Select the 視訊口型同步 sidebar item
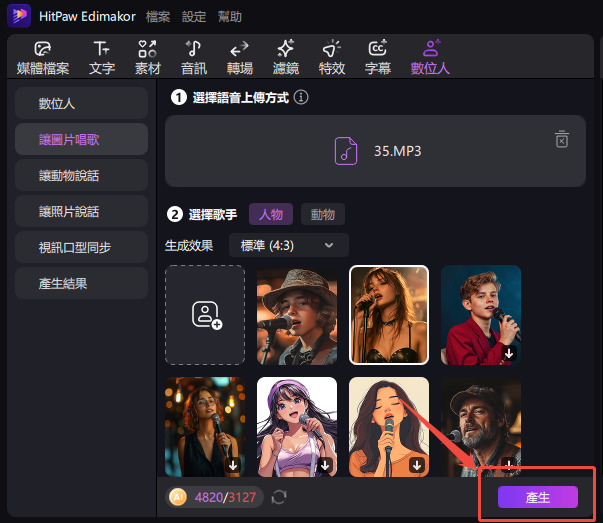Screen dimensions: 603x523 [x=82, y=247]
